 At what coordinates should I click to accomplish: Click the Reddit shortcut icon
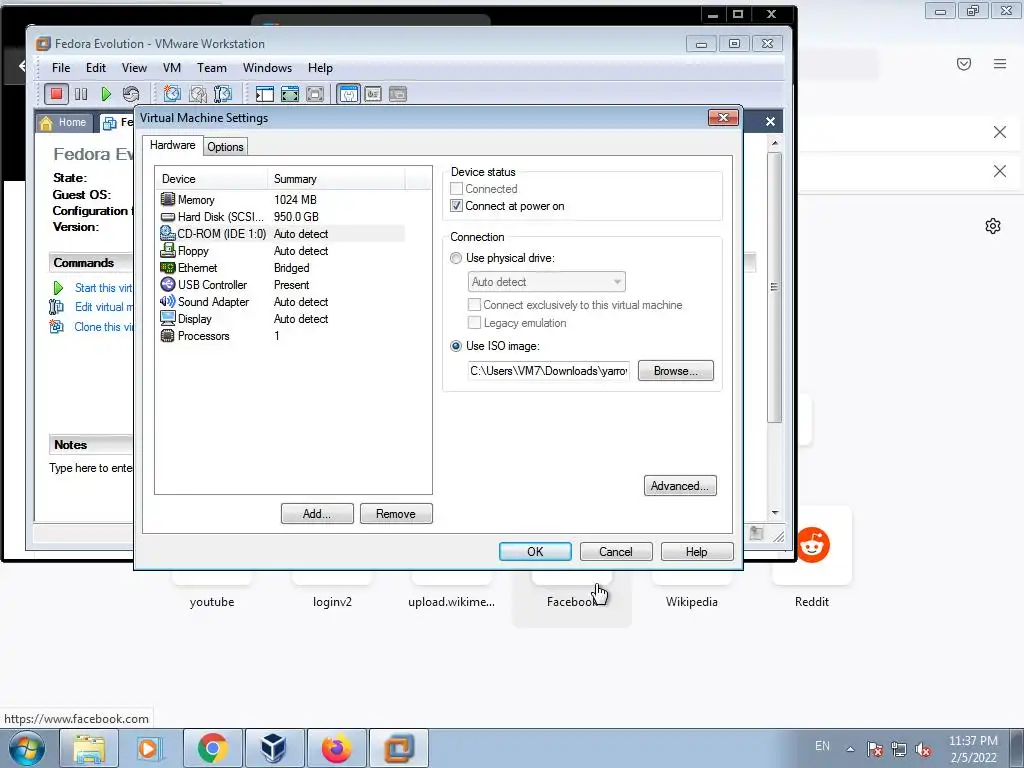(812, 545)
